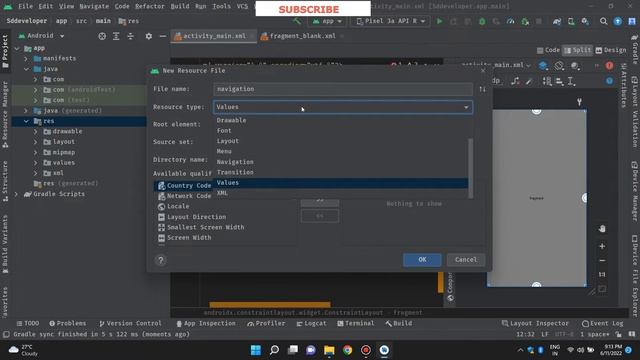The width and height of the screenshot is (640, 360).
Task: Switch editor to Code view
Action: tap(548, 50)
